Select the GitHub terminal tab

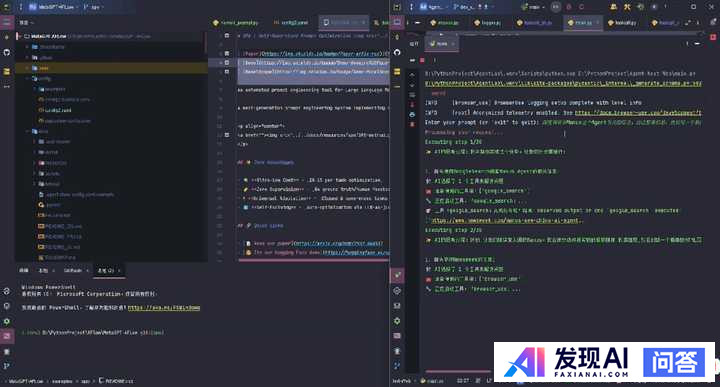click(73, 270)
